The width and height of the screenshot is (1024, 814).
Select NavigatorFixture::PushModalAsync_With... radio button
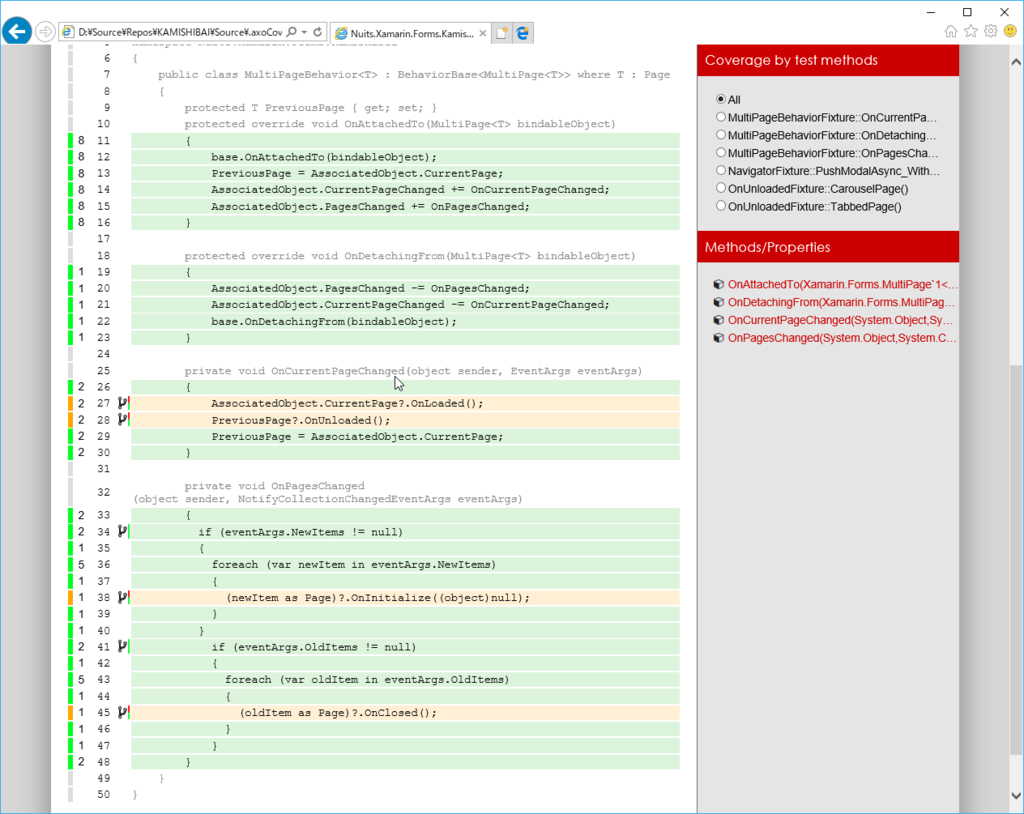click(720, 171)
